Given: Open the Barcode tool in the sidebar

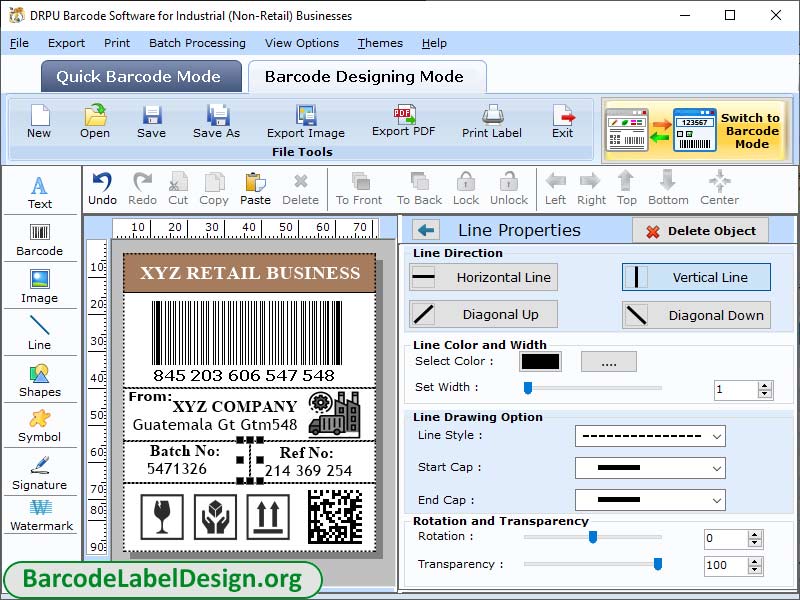Looking at the screenshot, I should [x=40, y=238].
